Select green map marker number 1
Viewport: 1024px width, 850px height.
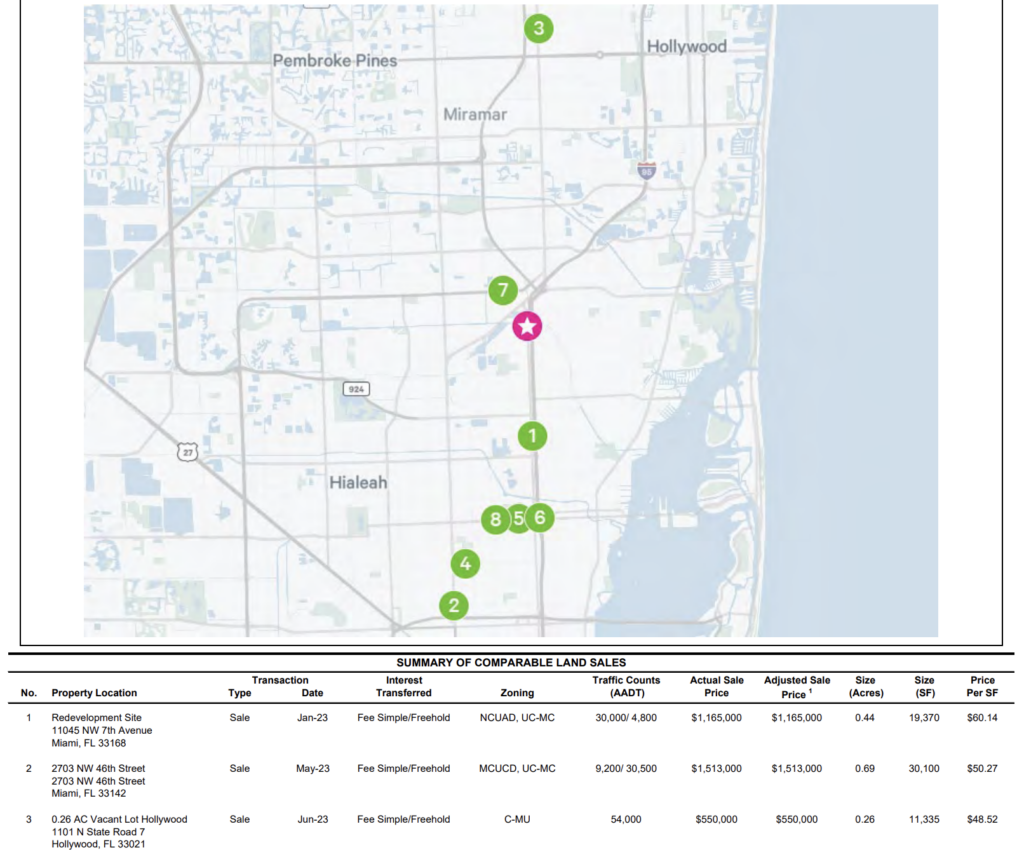[x=533, y=435]
